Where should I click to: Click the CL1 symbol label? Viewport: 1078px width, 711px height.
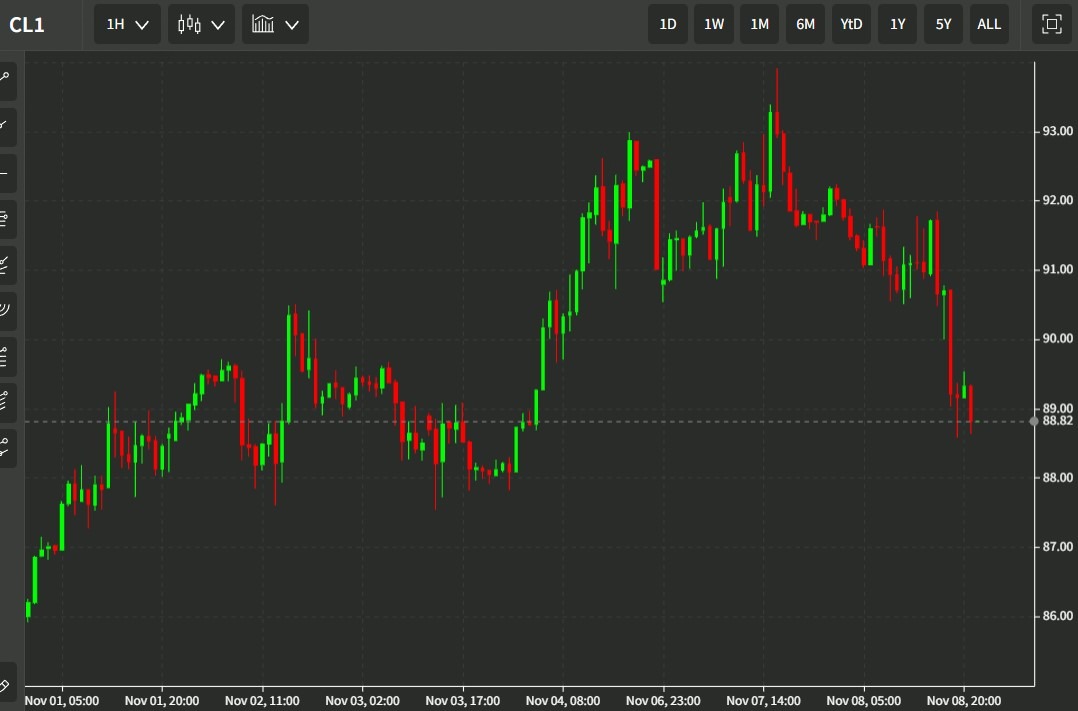point(27,25)
